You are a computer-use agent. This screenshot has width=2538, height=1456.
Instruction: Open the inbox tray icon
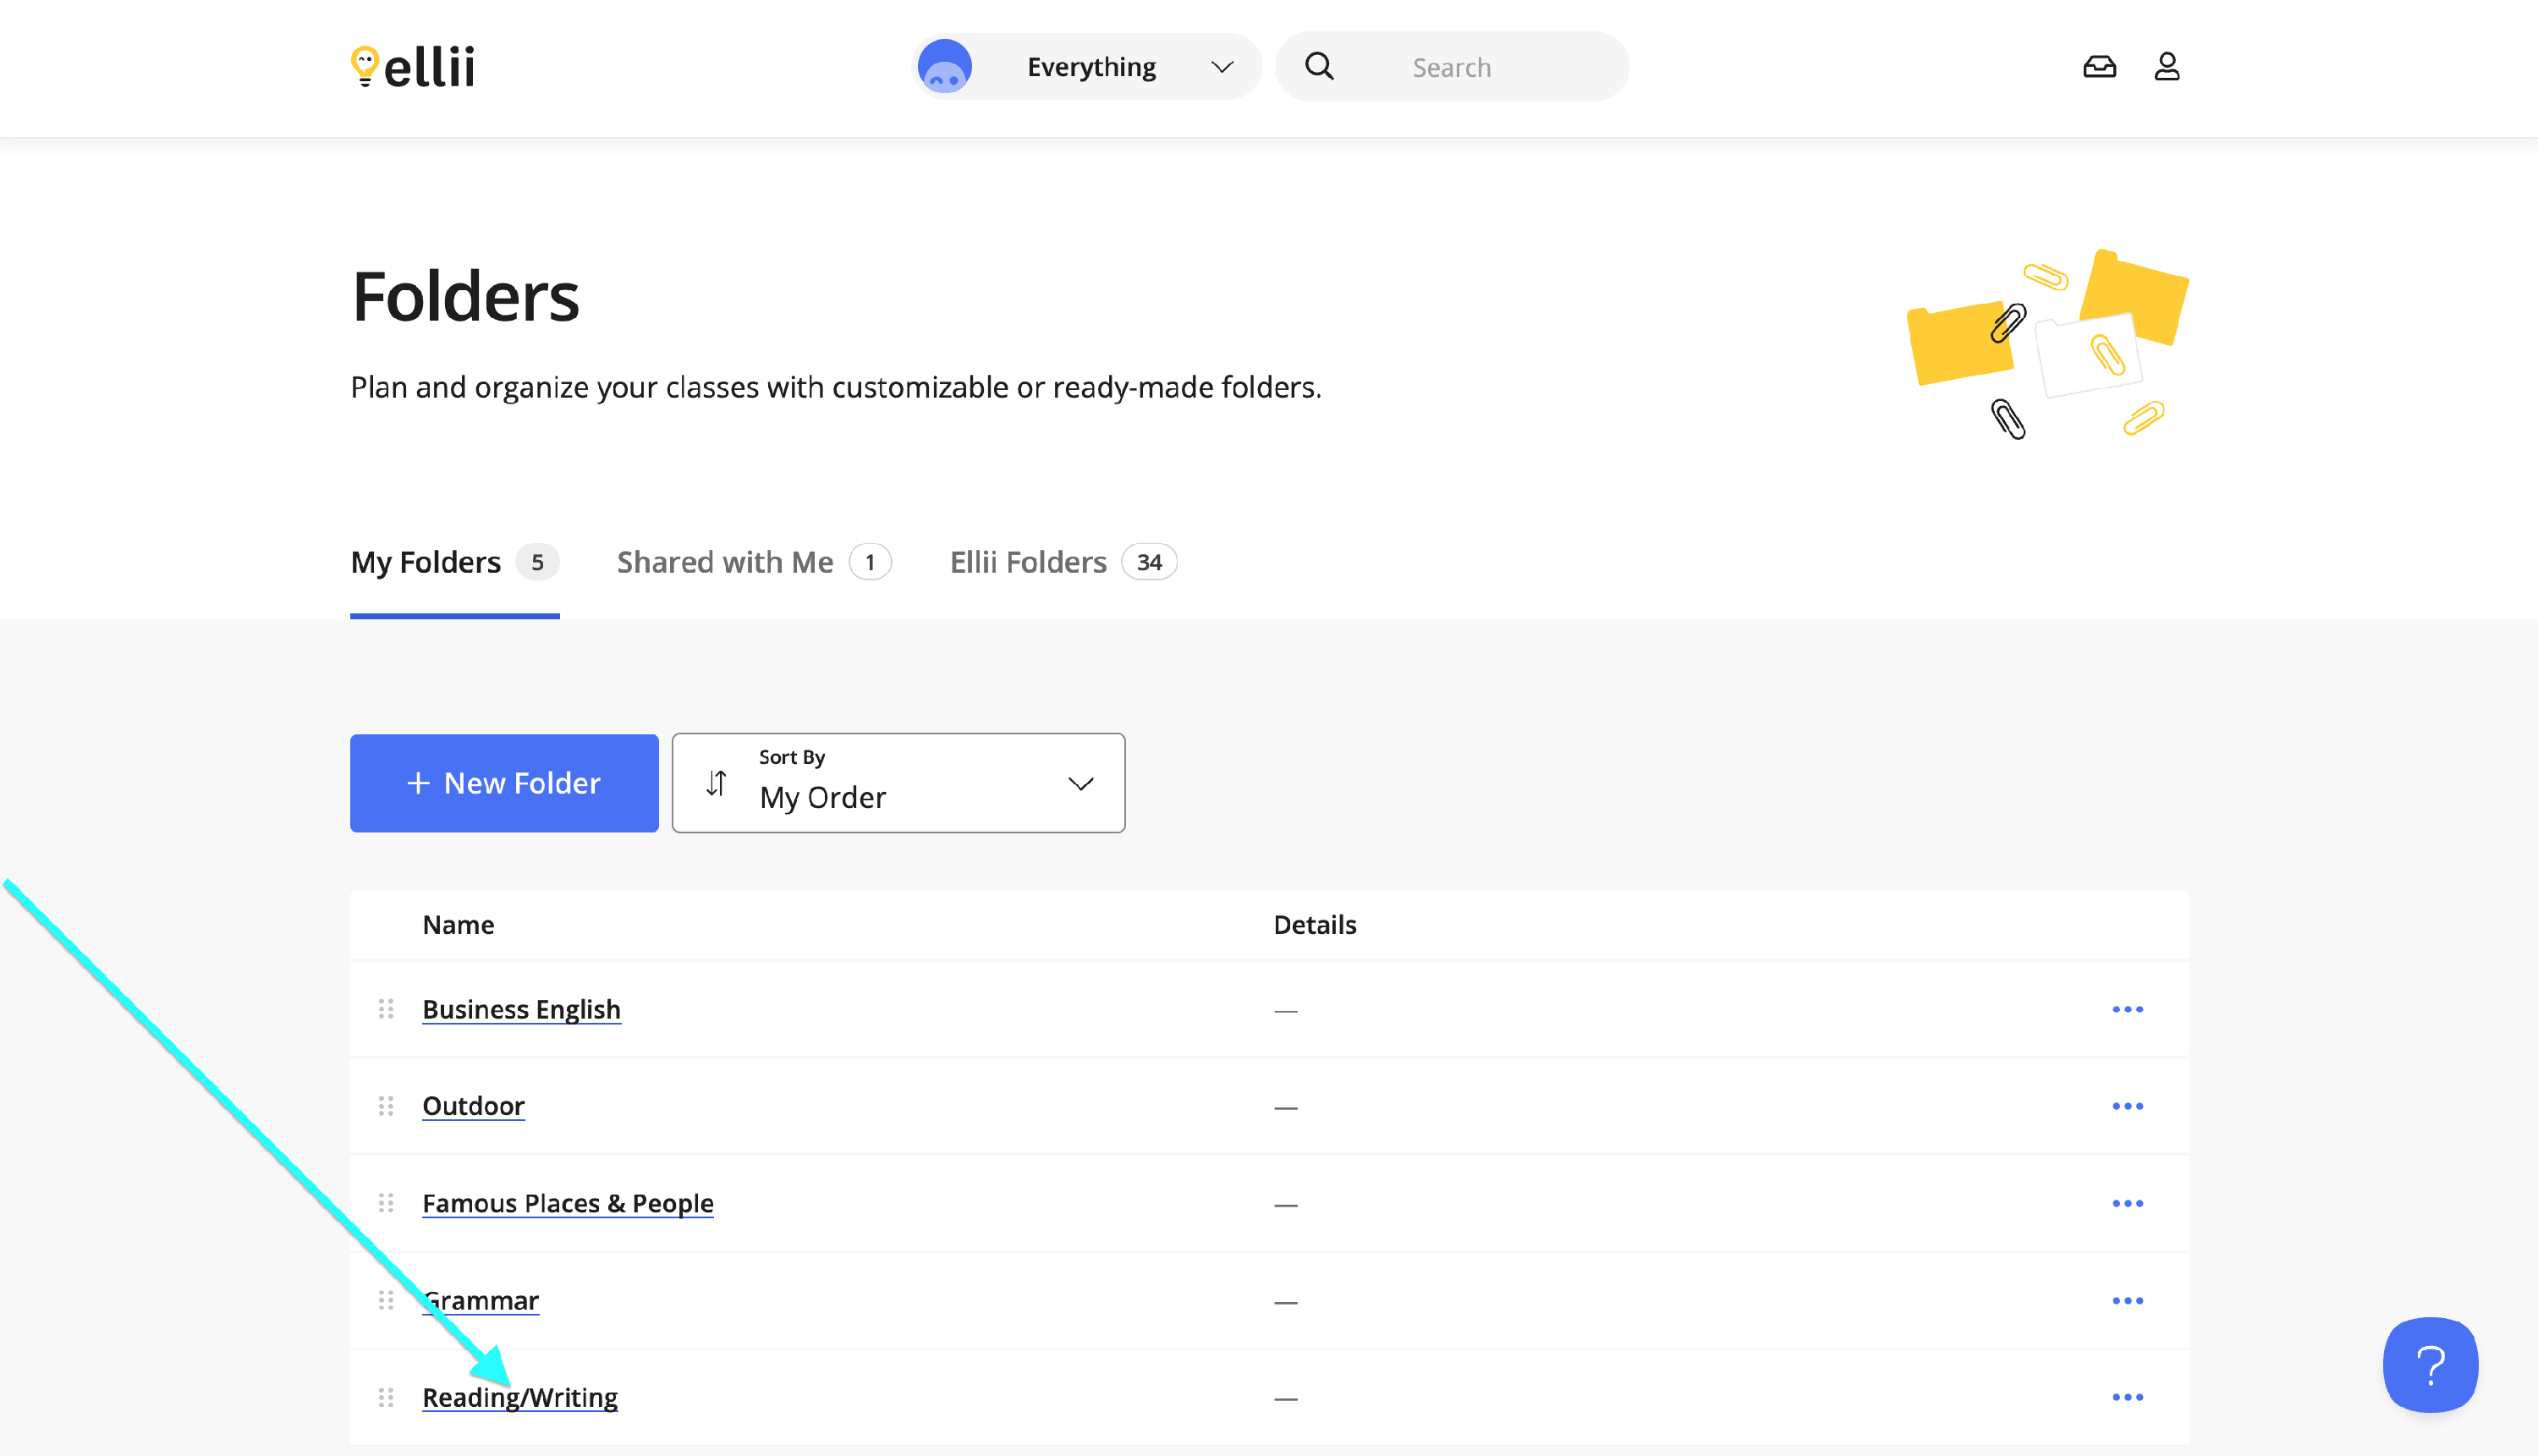pos(2099,67)
